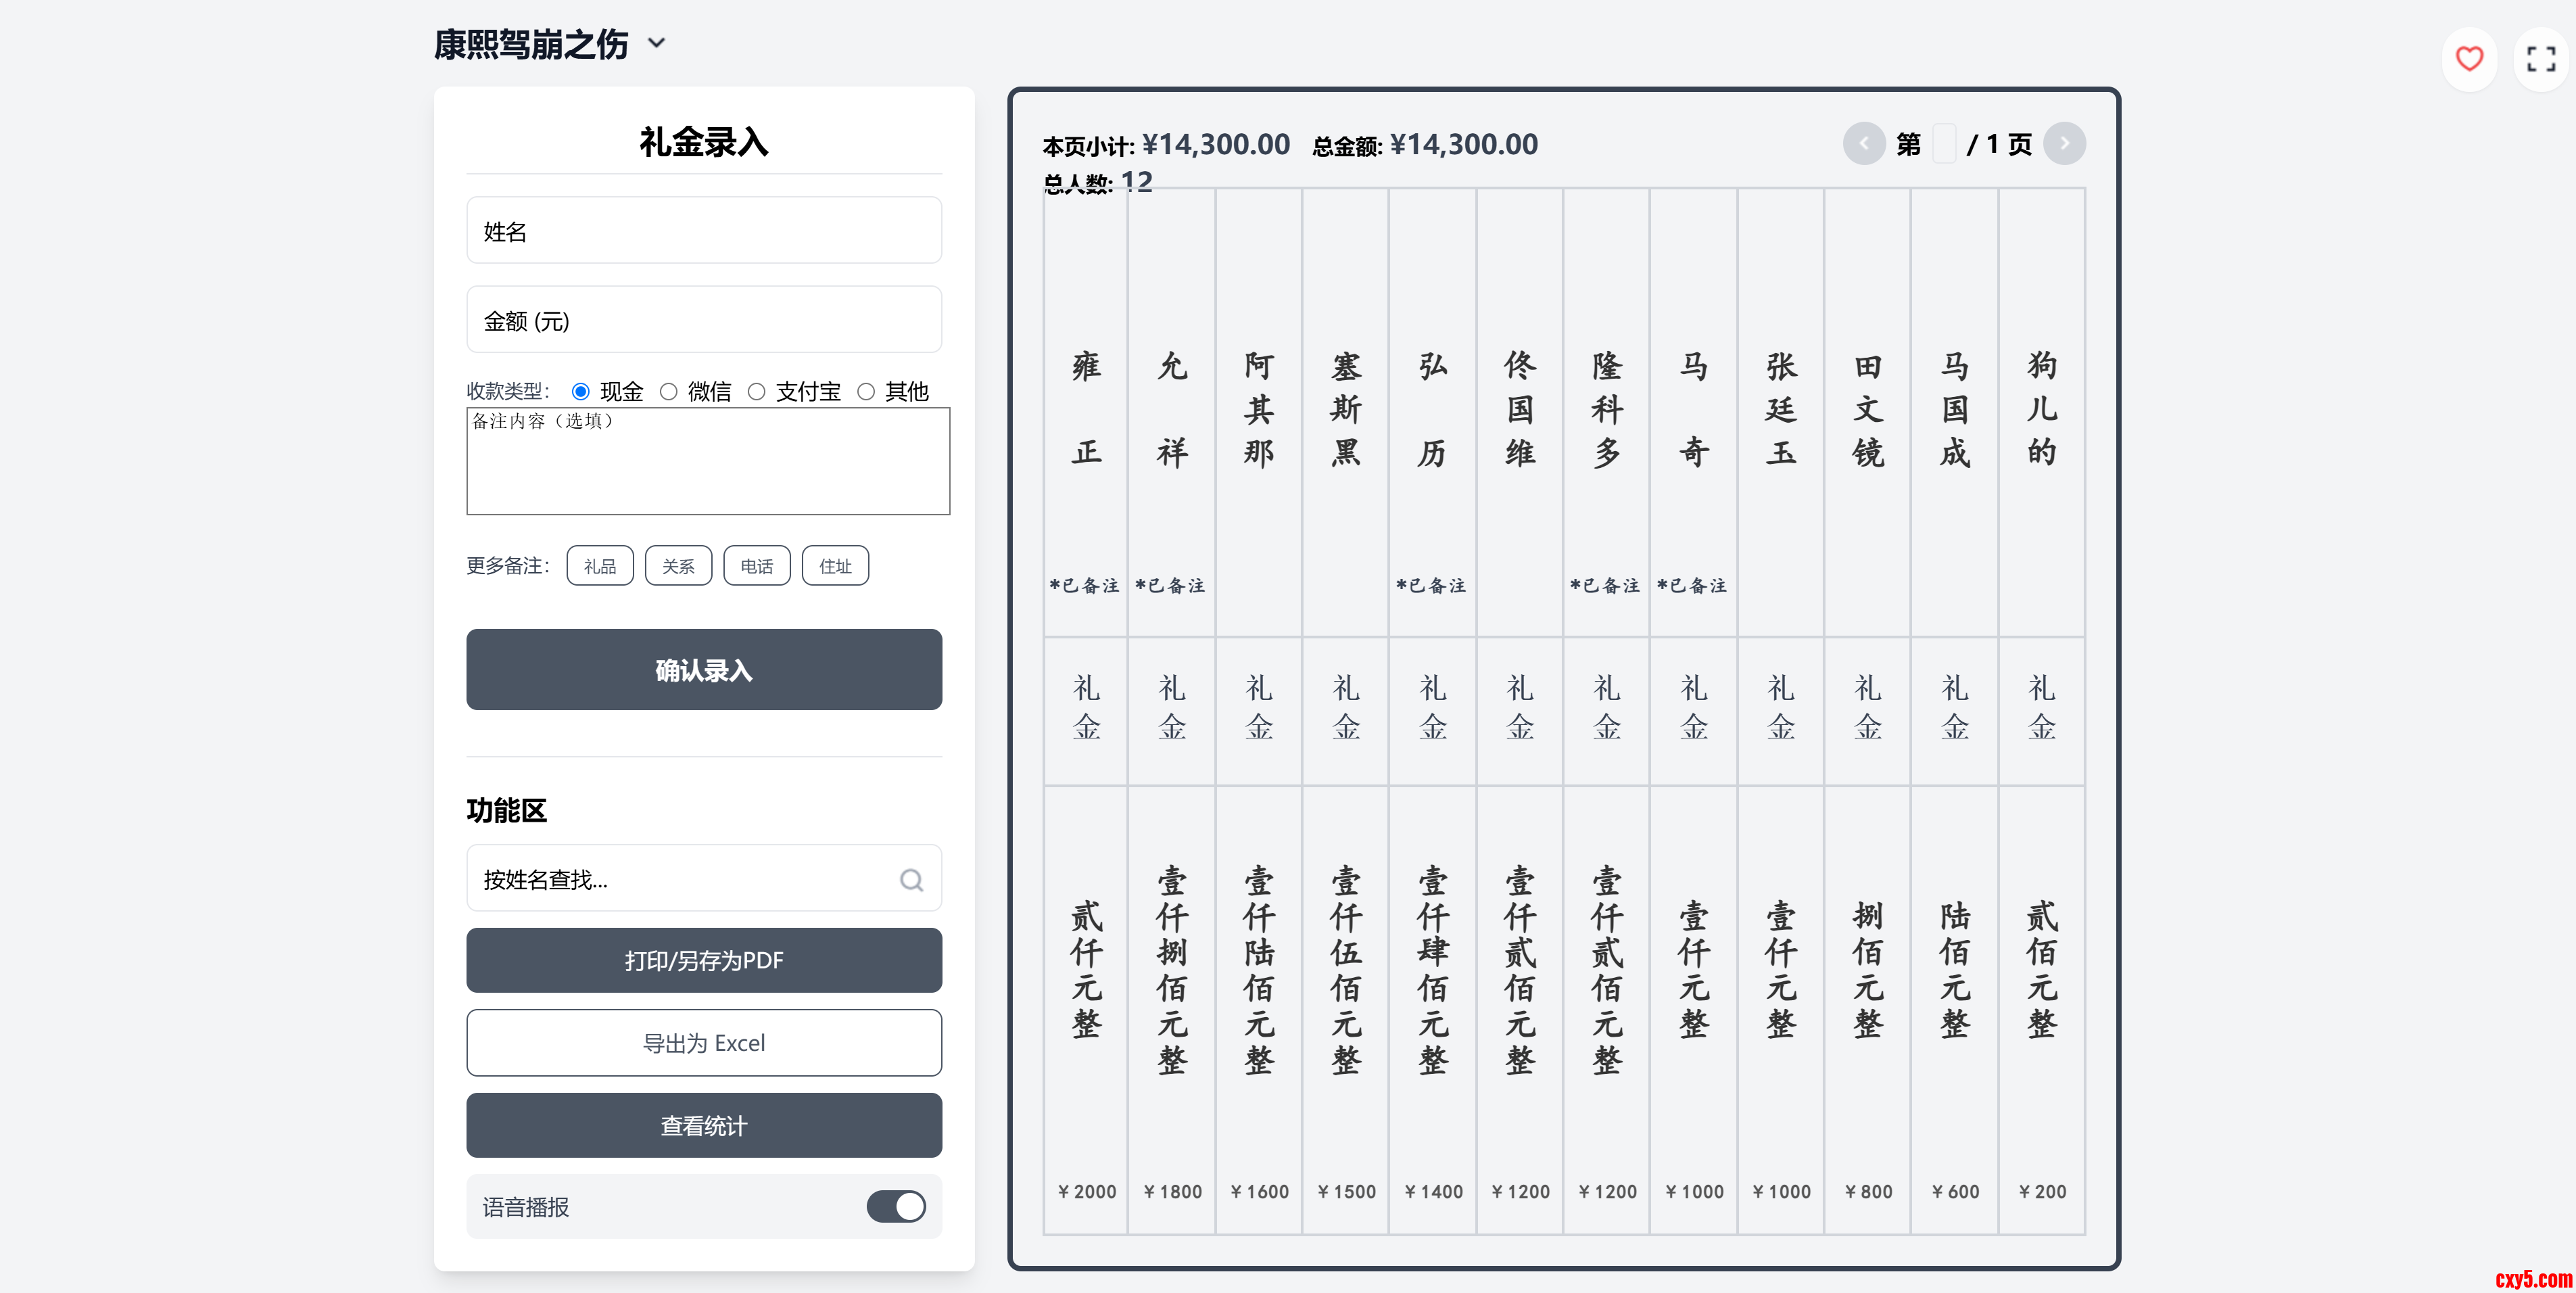Add 礼品 remark tag
Viewport: 2576px width, 1293px height.
click(600, 566)
